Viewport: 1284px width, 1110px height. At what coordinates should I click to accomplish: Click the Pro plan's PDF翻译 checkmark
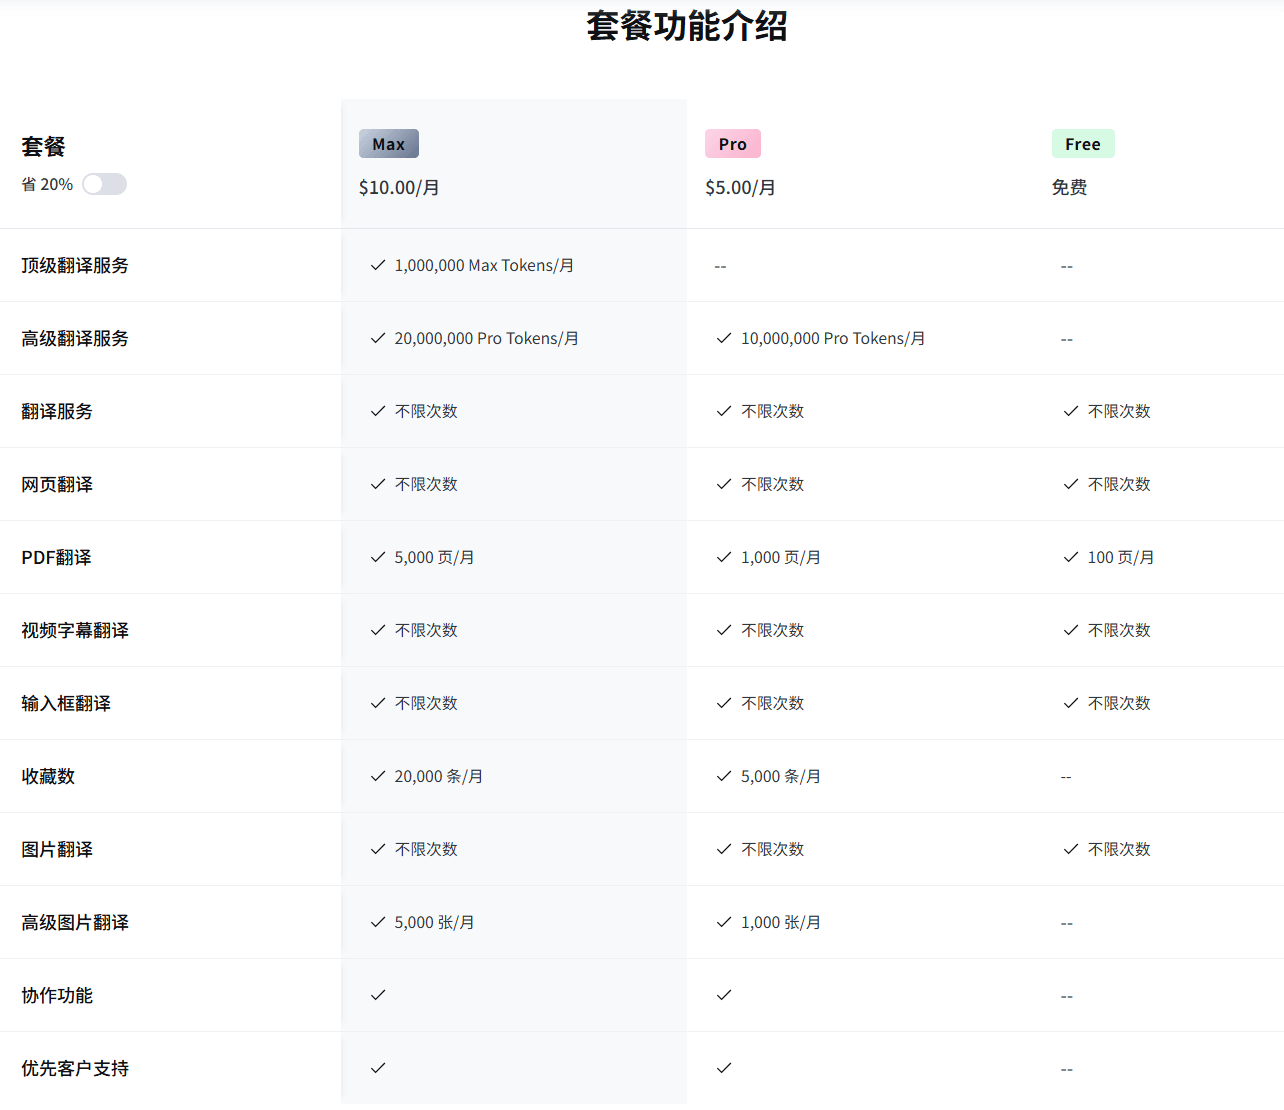(723, 557)
